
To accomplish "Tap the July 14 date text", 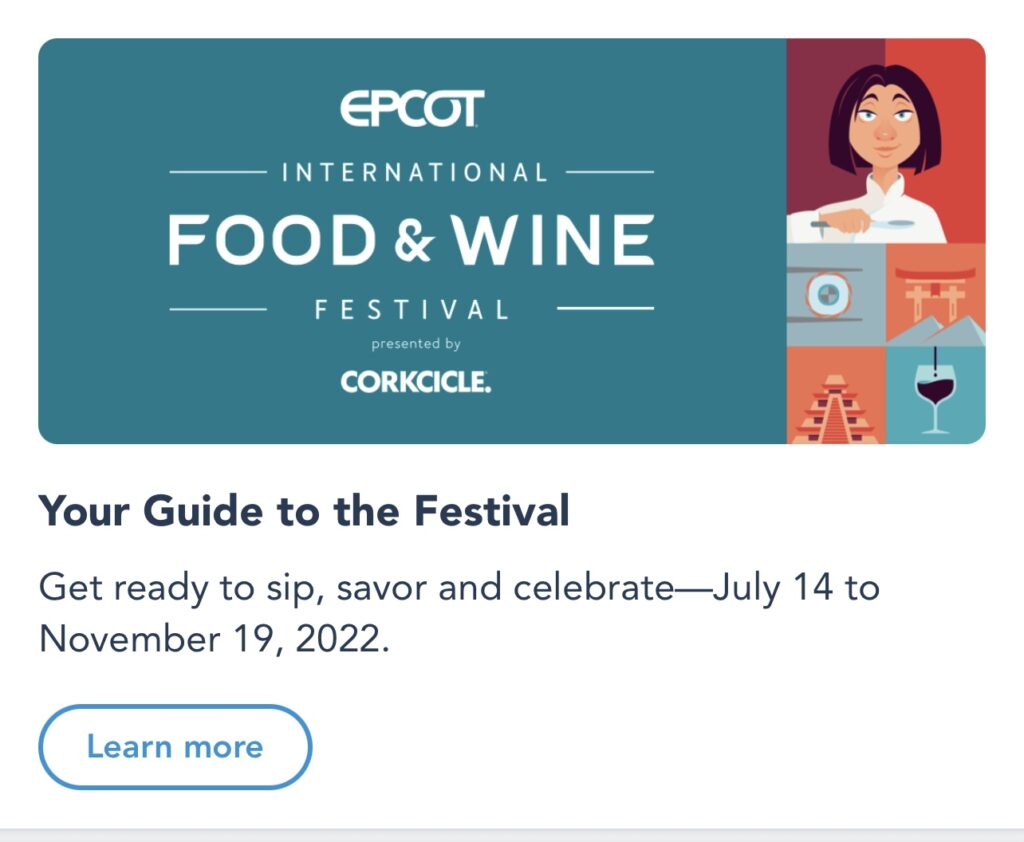I will pos(773,588).
